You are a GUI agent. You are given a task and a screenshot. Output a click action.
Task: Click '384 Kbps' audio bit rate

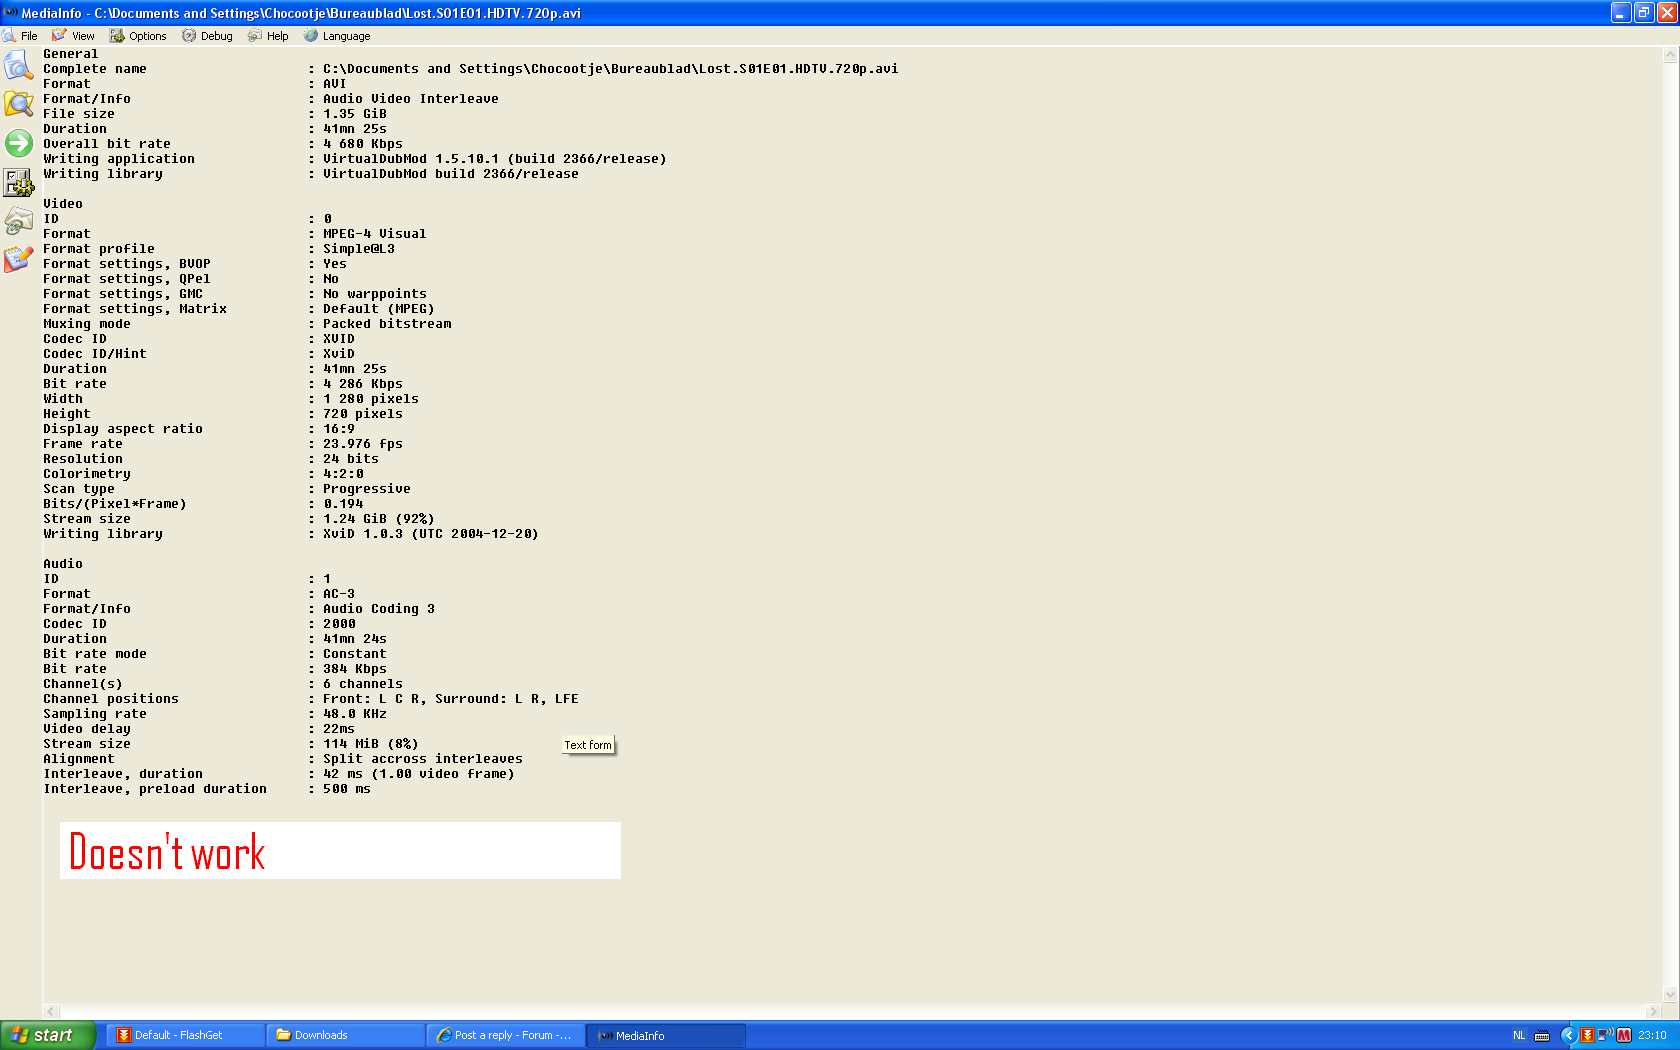click(354, 669)
